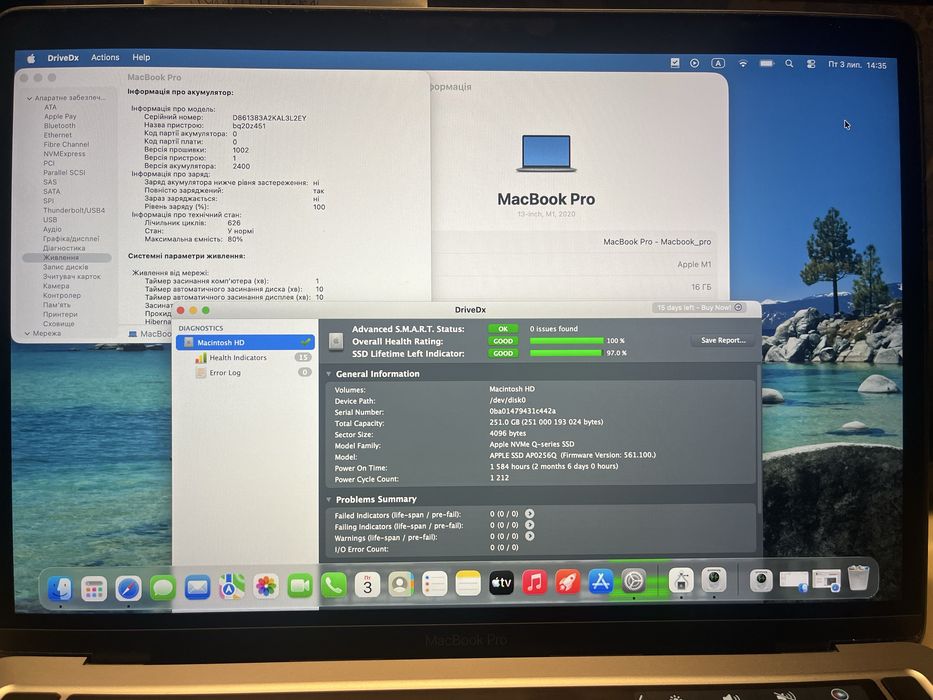
Task: Click '15 days left - Buy Now!' button
Action: [x=700, y=308]
